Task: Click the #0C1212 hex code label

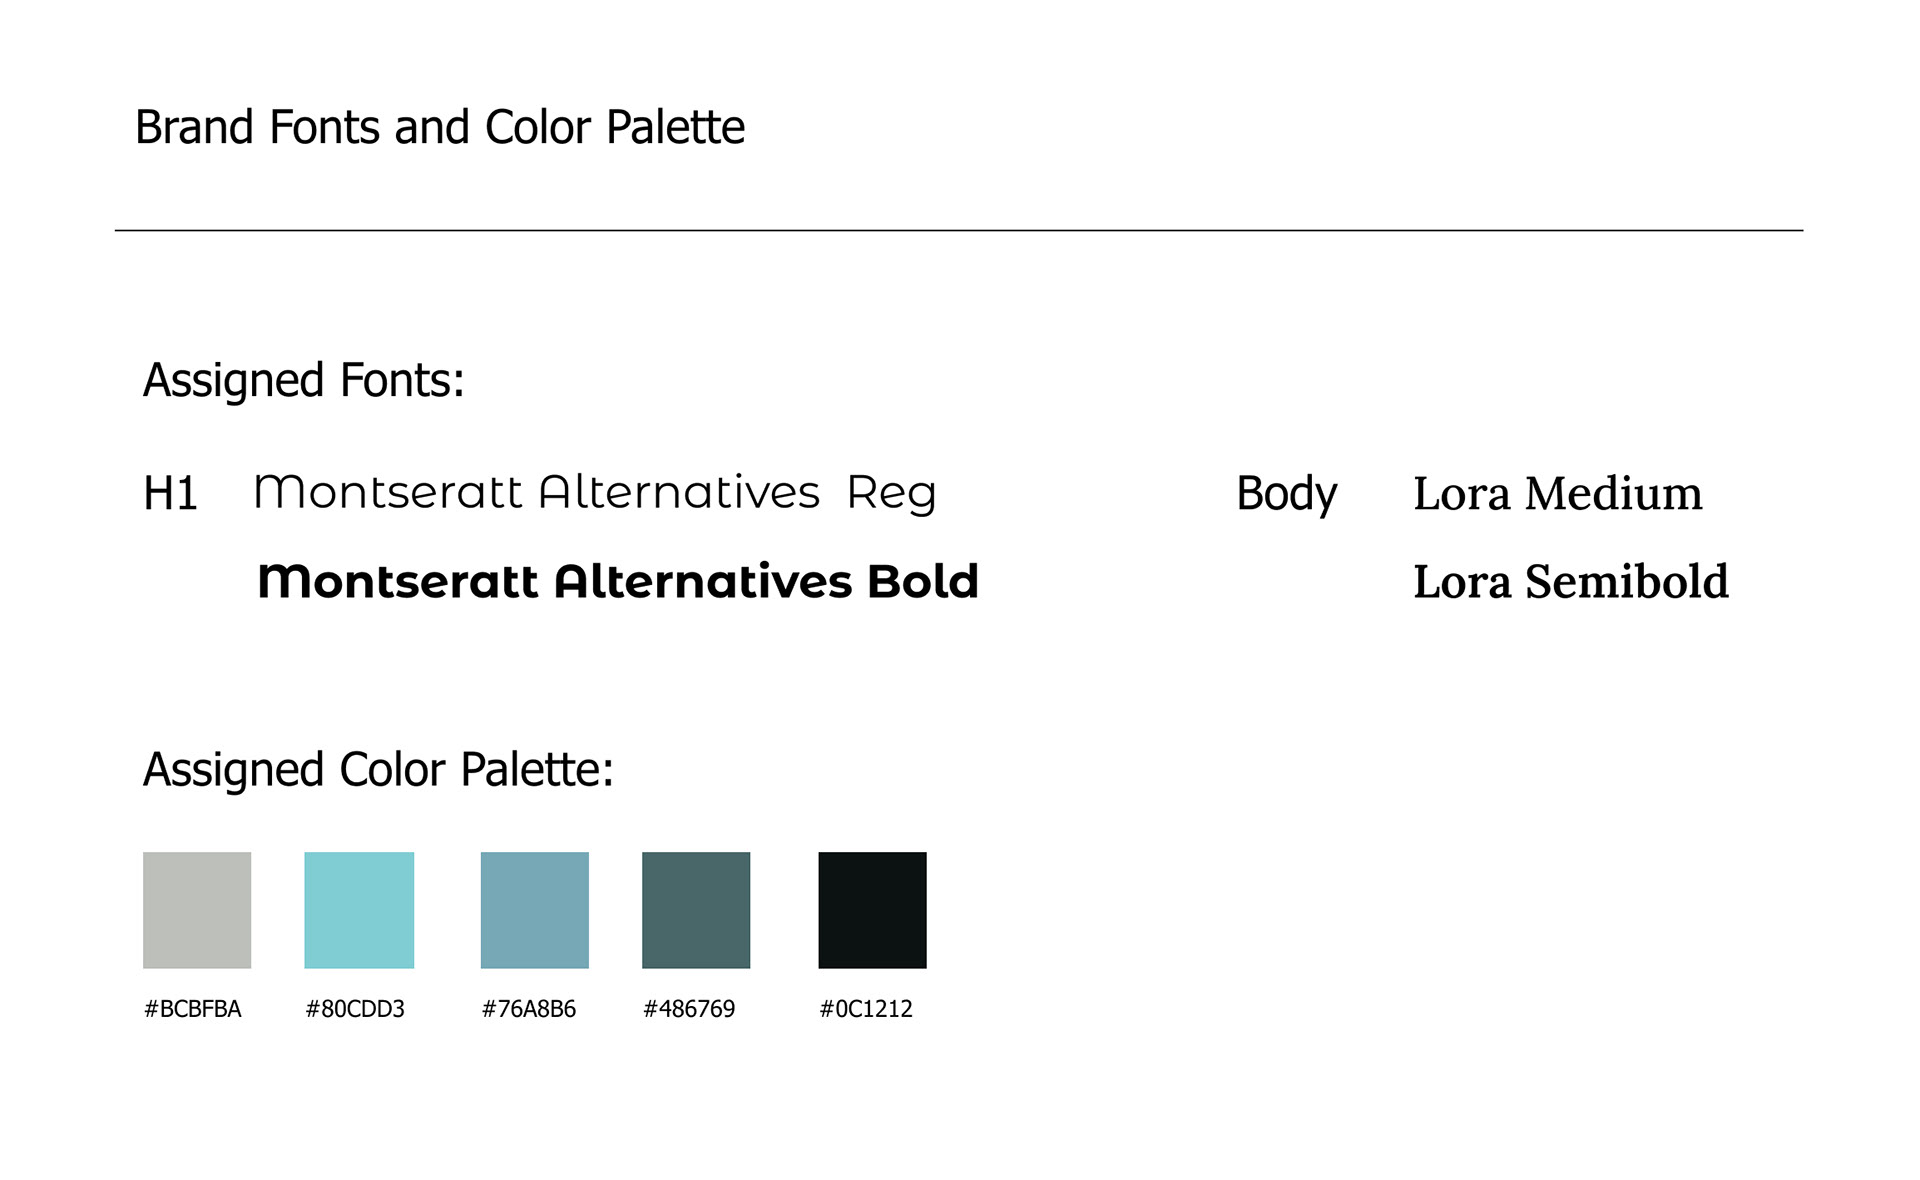Action: pyautogui.click(x=866, y=1009)
